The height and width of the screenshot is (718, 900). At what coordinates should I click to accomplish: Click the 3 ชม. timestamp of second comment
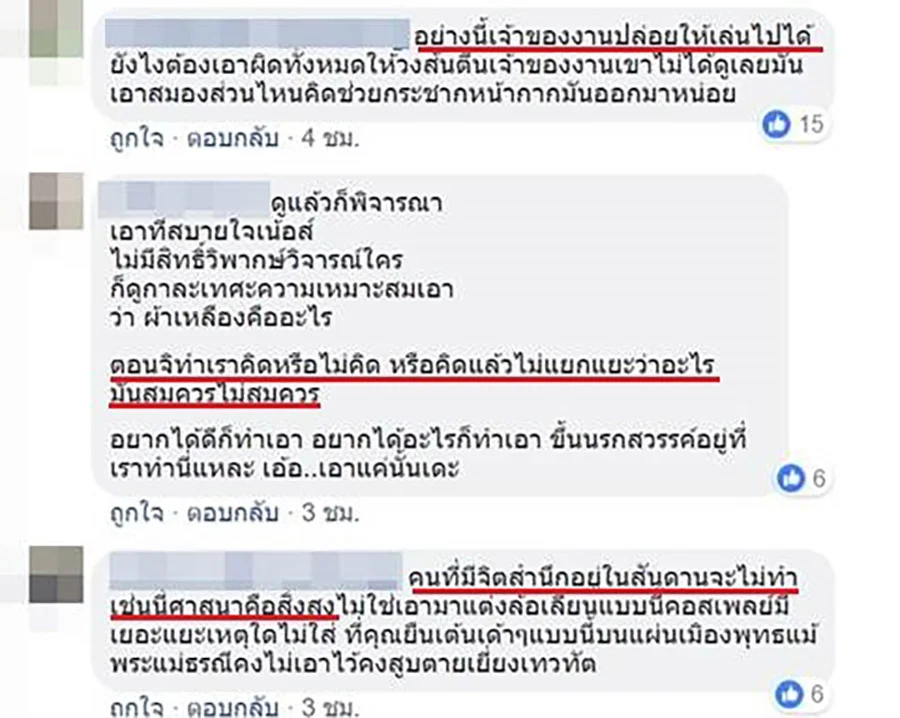(331, 513)
